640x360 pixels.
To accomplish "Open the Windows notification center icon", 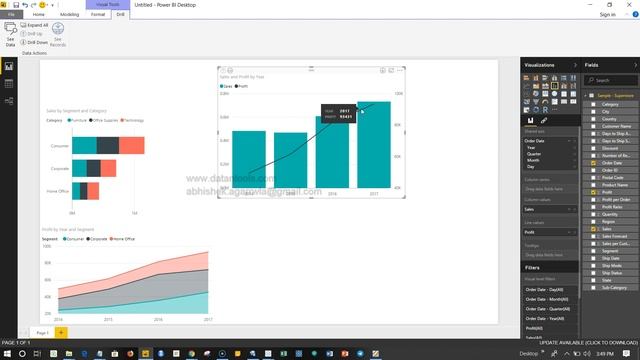I will click(x=626, y=353).
